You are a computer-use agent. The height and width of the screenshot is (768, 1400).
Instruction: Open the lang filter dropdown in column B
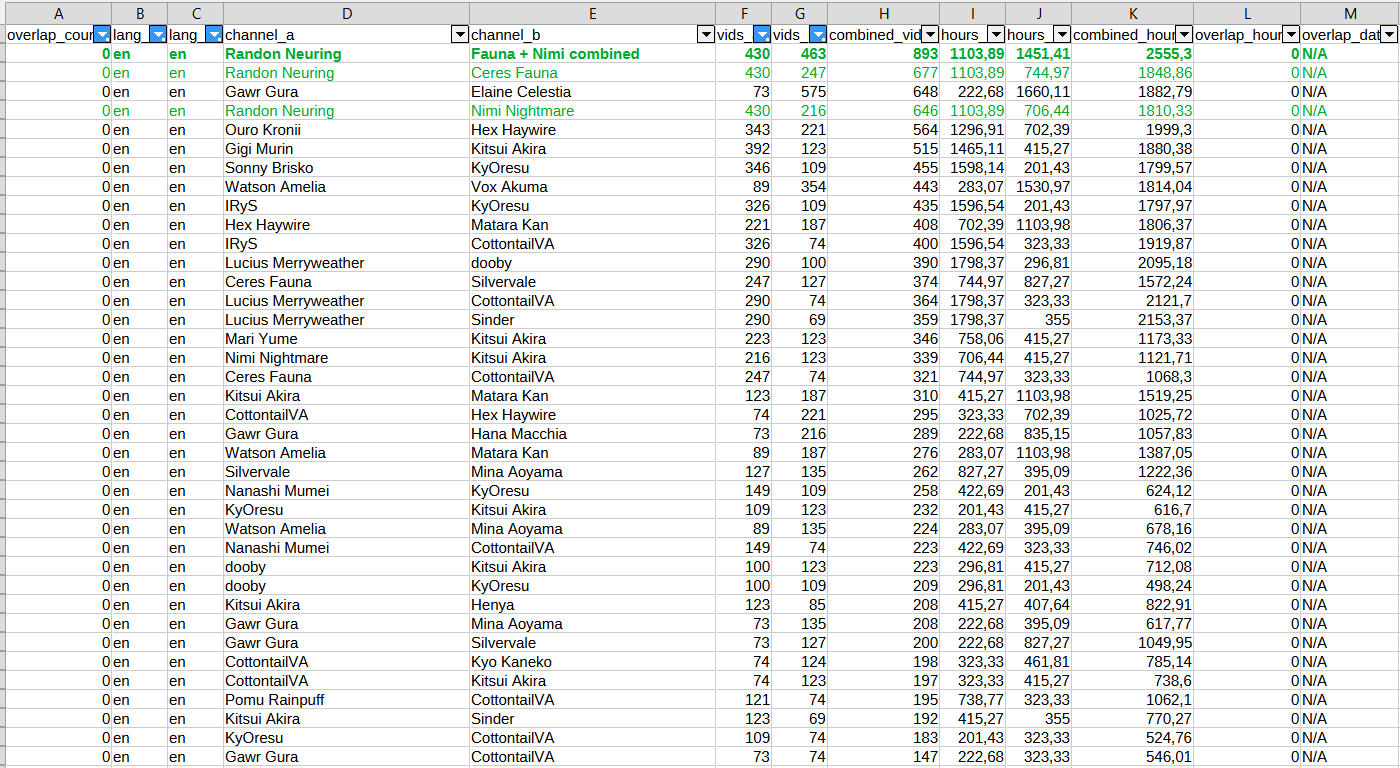[158, 35]
